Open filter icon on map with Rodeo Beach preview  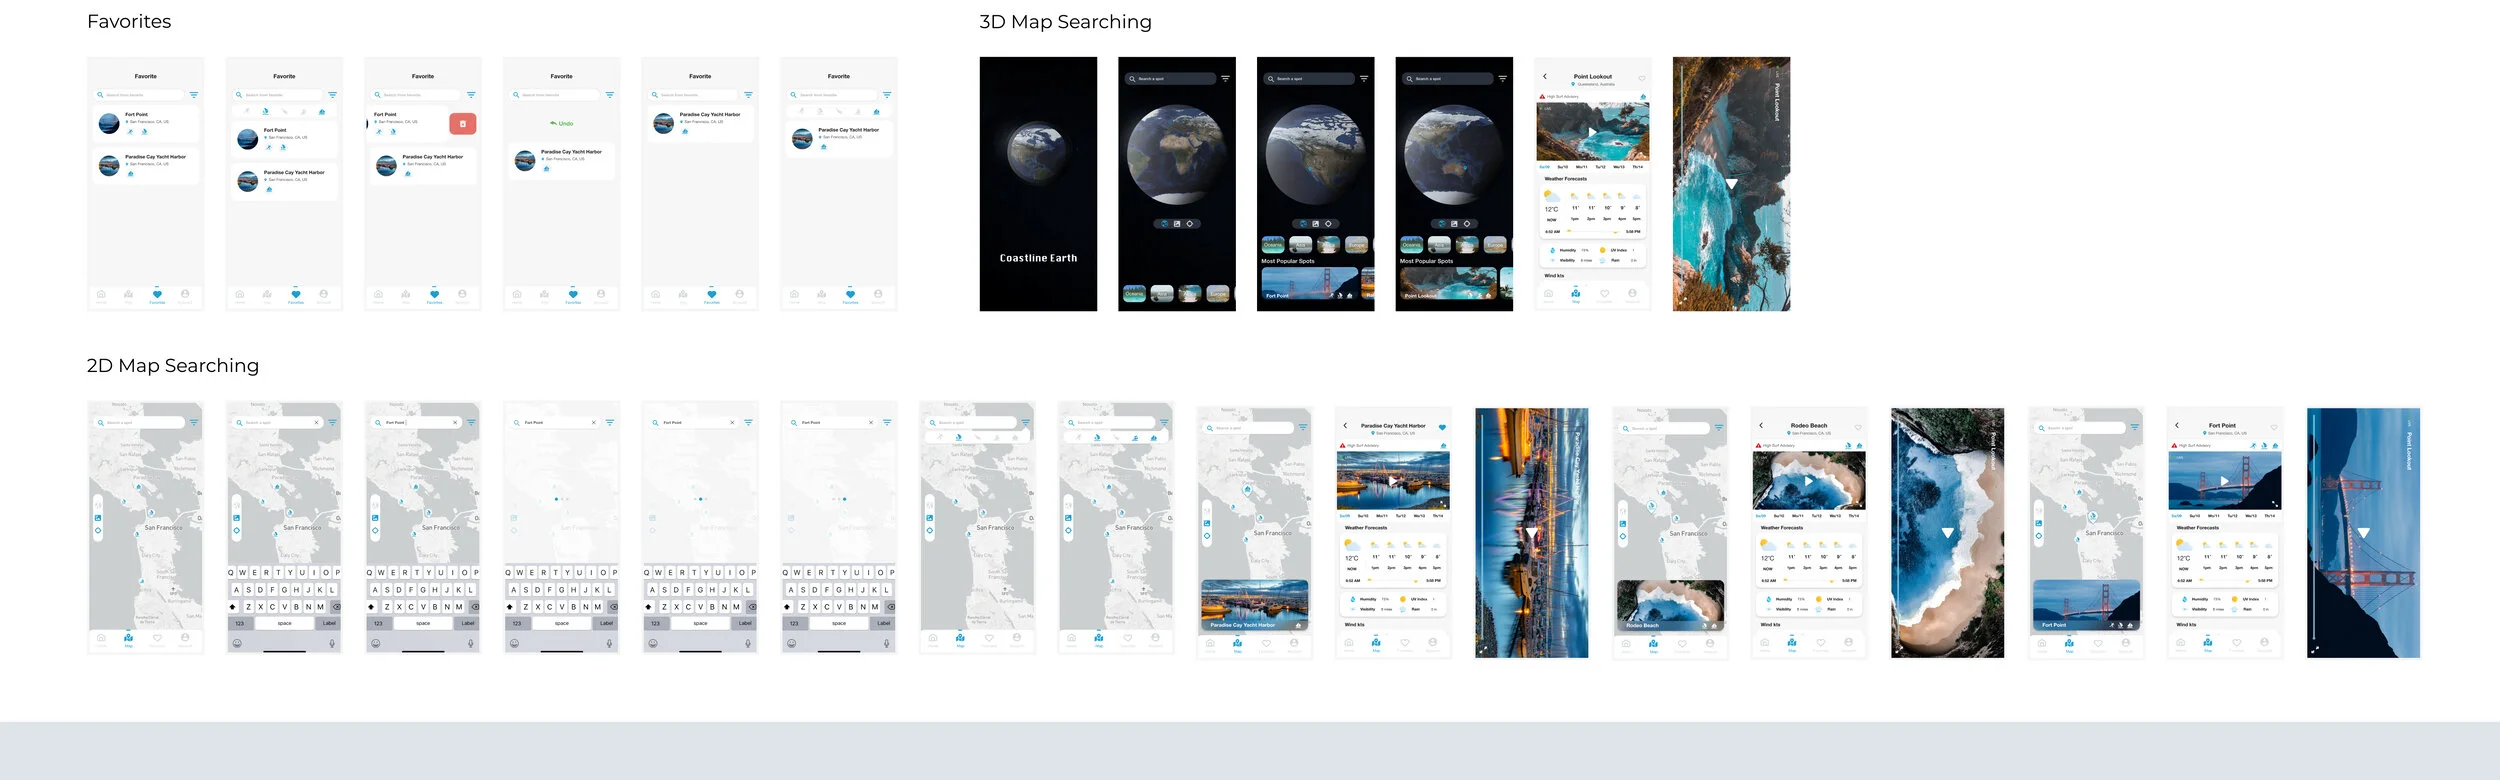coord(1719,427)
